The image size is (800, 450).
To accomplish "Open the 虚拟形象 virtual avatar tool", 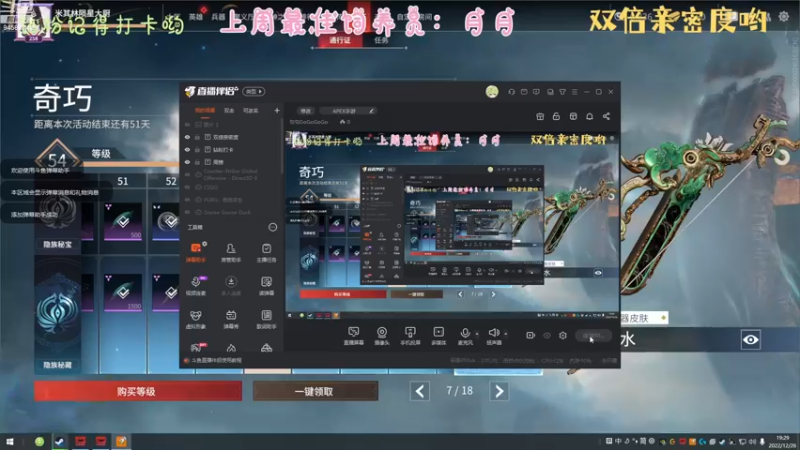I will pyautogui.click(x=196, y=319).
